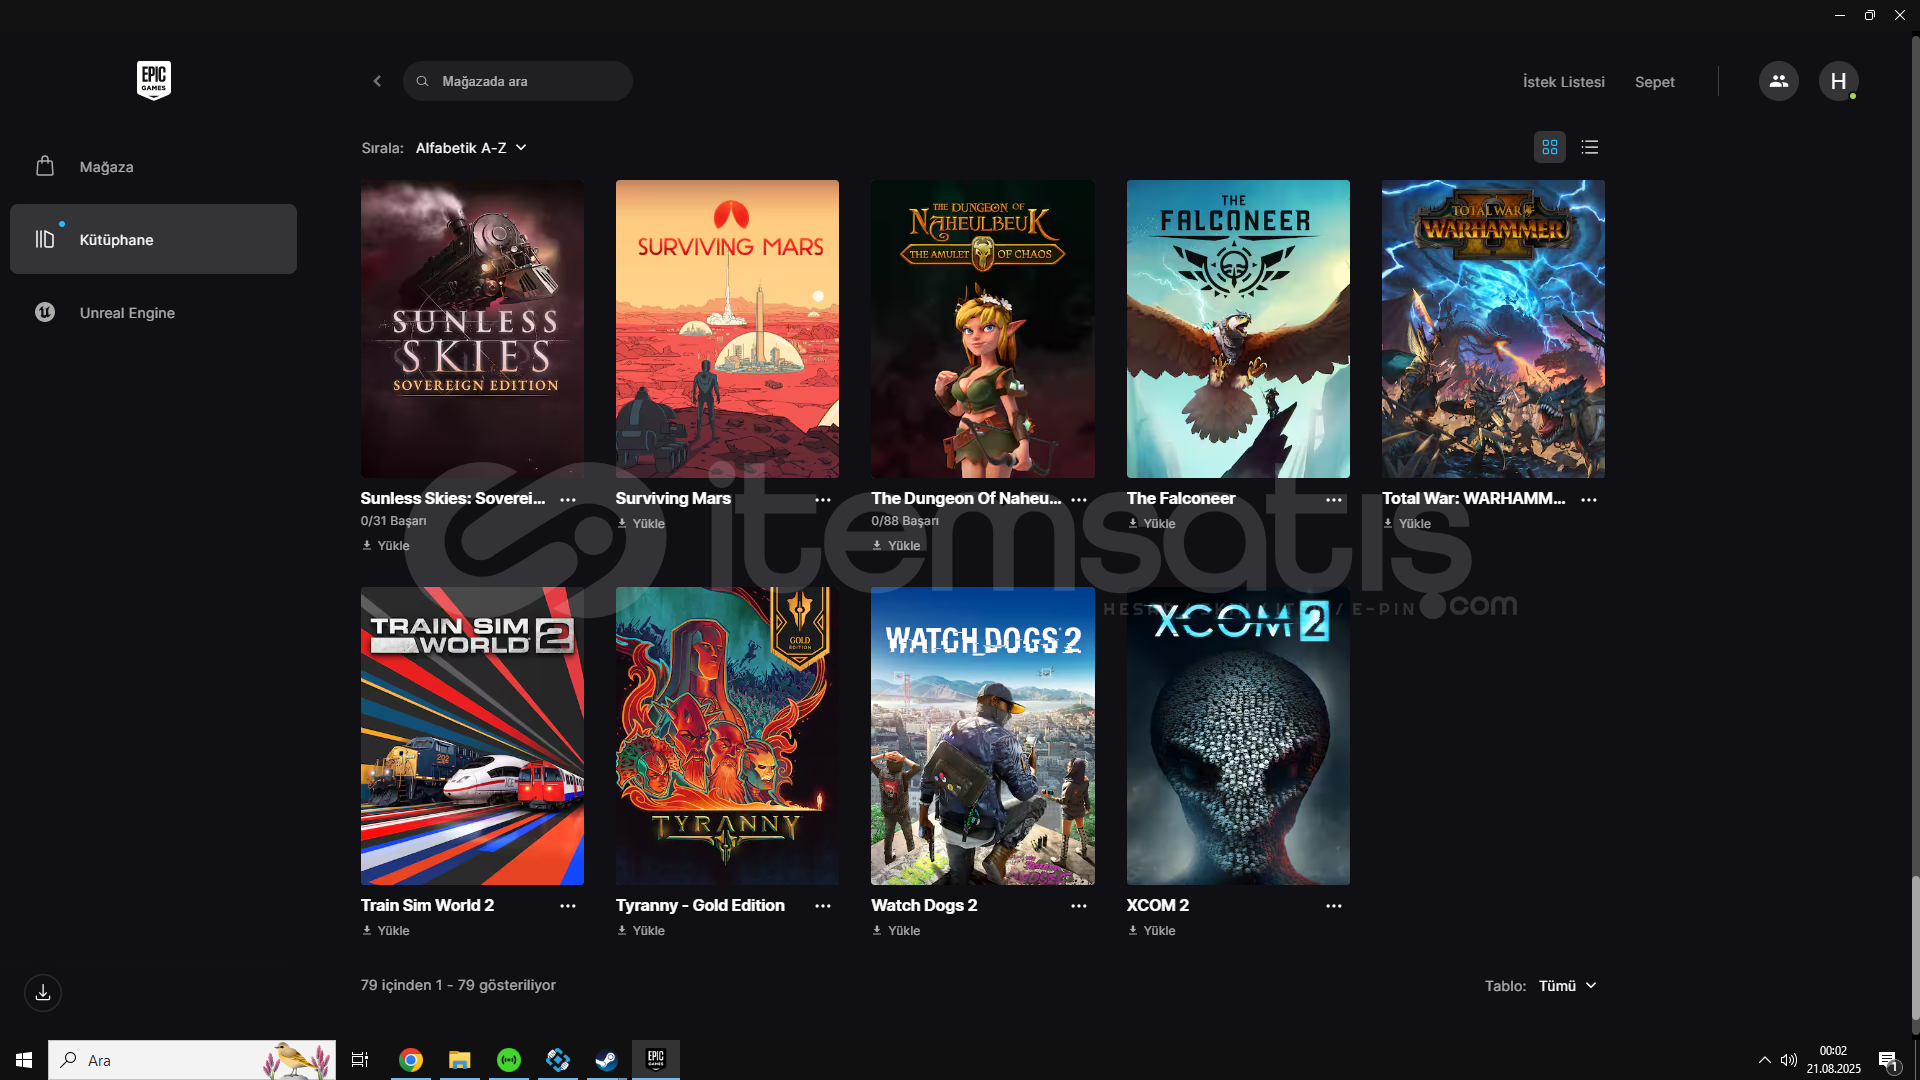Go back with the left arrow

pos(377,81)
